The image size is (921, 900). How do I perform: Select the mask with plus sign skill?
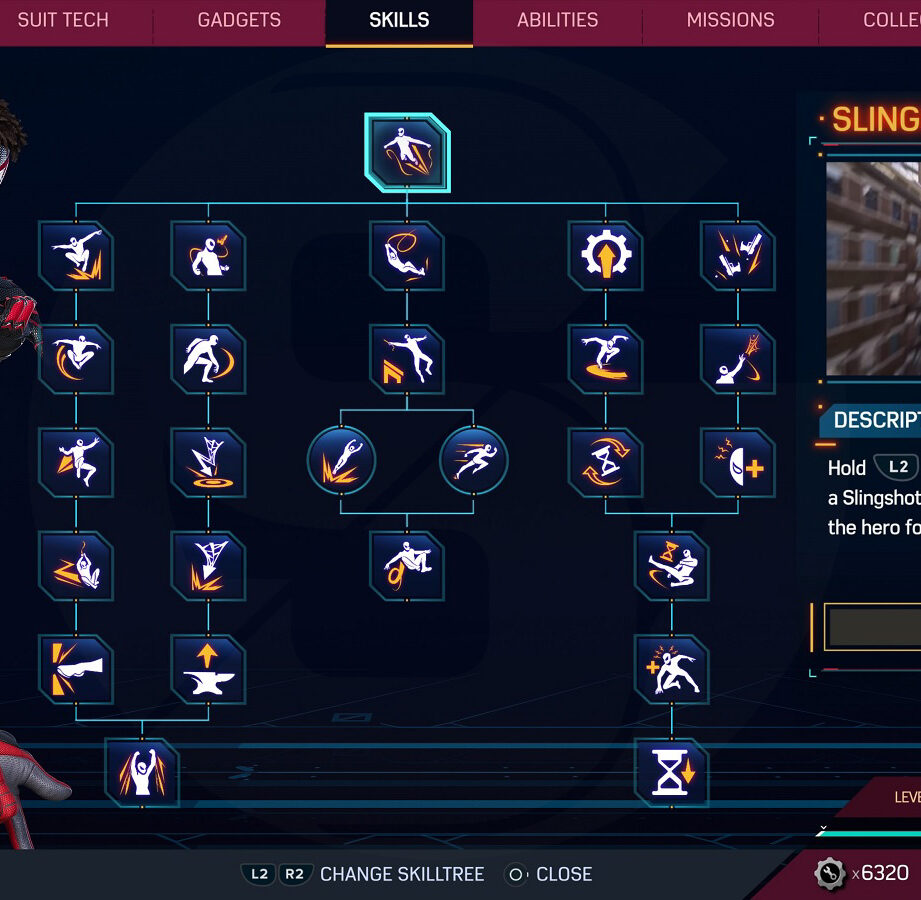738,462
